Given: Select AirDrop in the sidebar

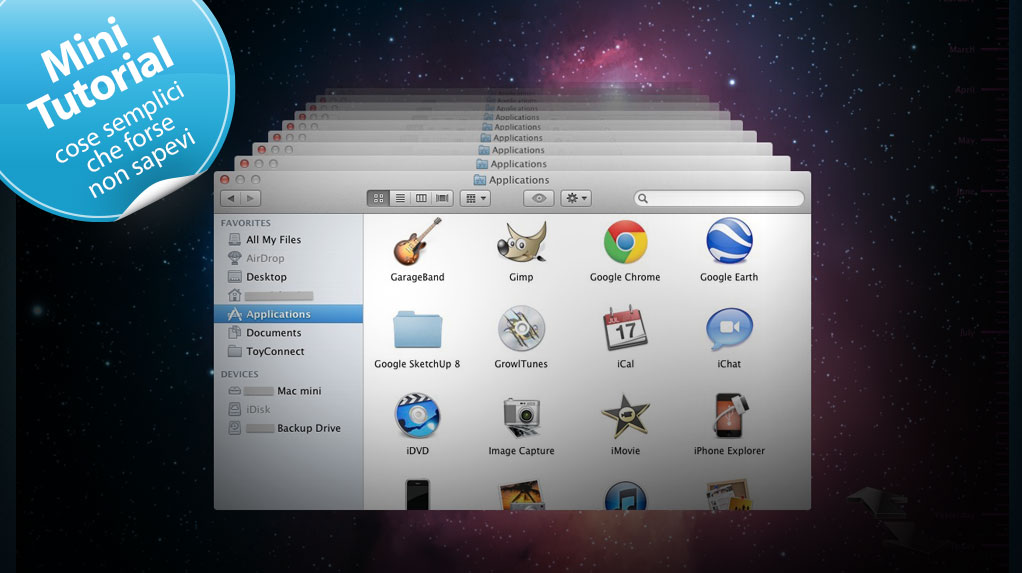Looking at the screenshot, I should [x=288, y=258].
